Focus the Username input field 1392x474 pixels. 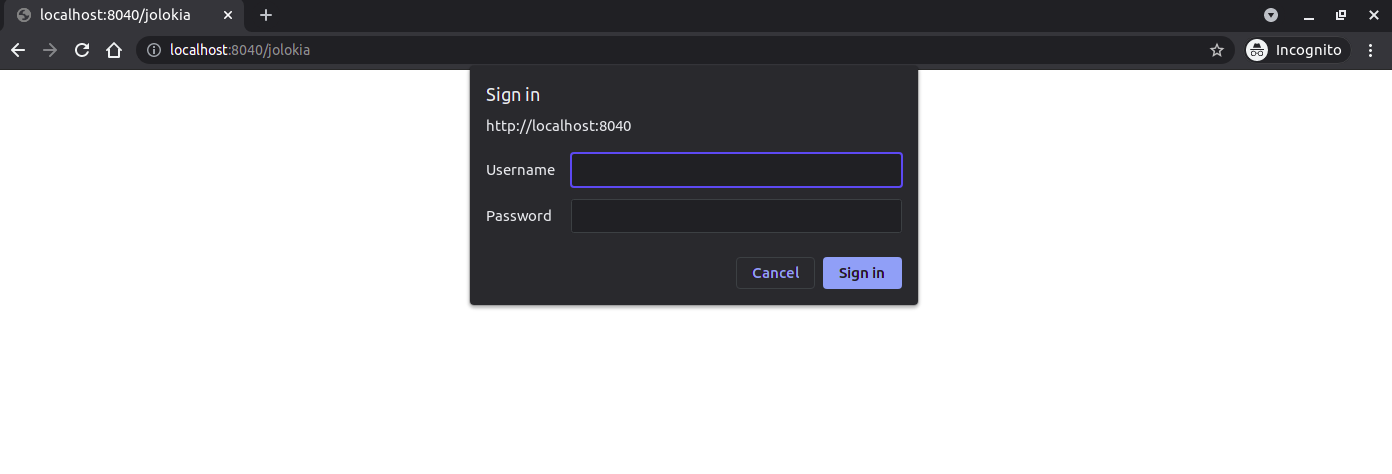pos(736,170)
